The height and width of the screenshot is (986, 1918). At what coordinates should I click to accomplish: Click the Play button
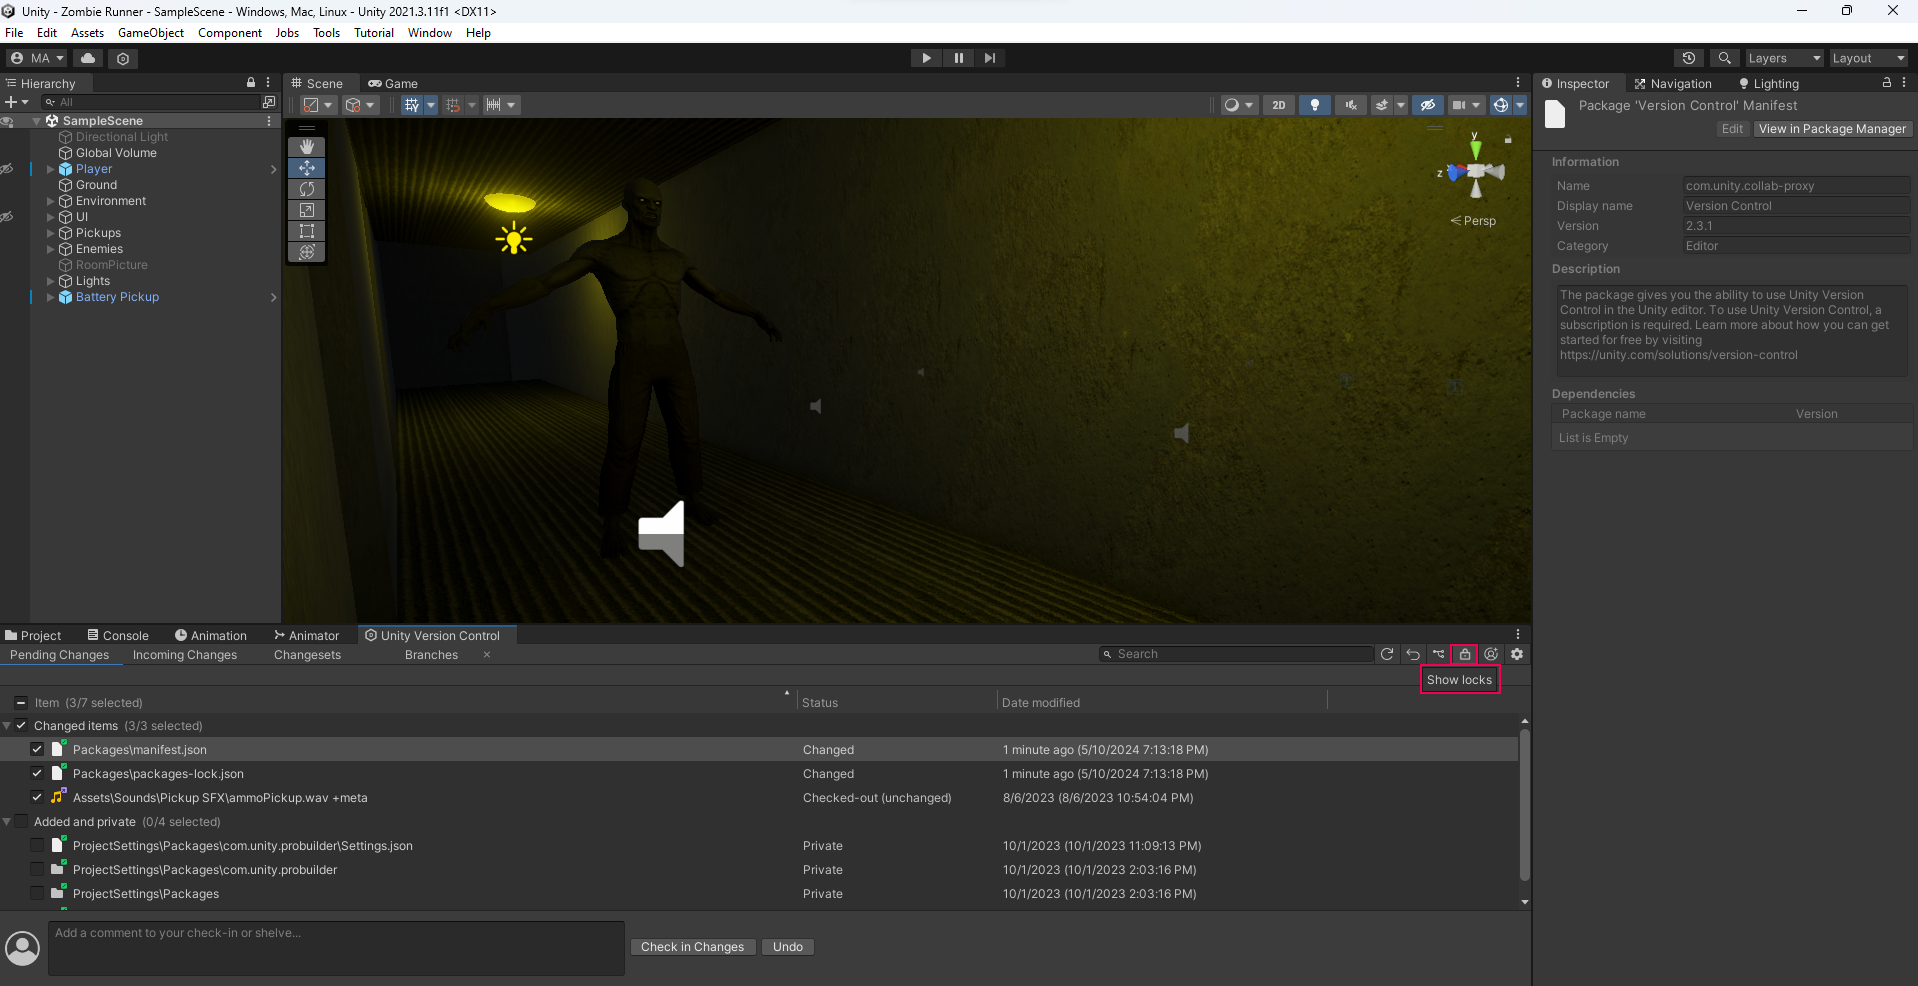pyautogui.click(x=926, y=58)
